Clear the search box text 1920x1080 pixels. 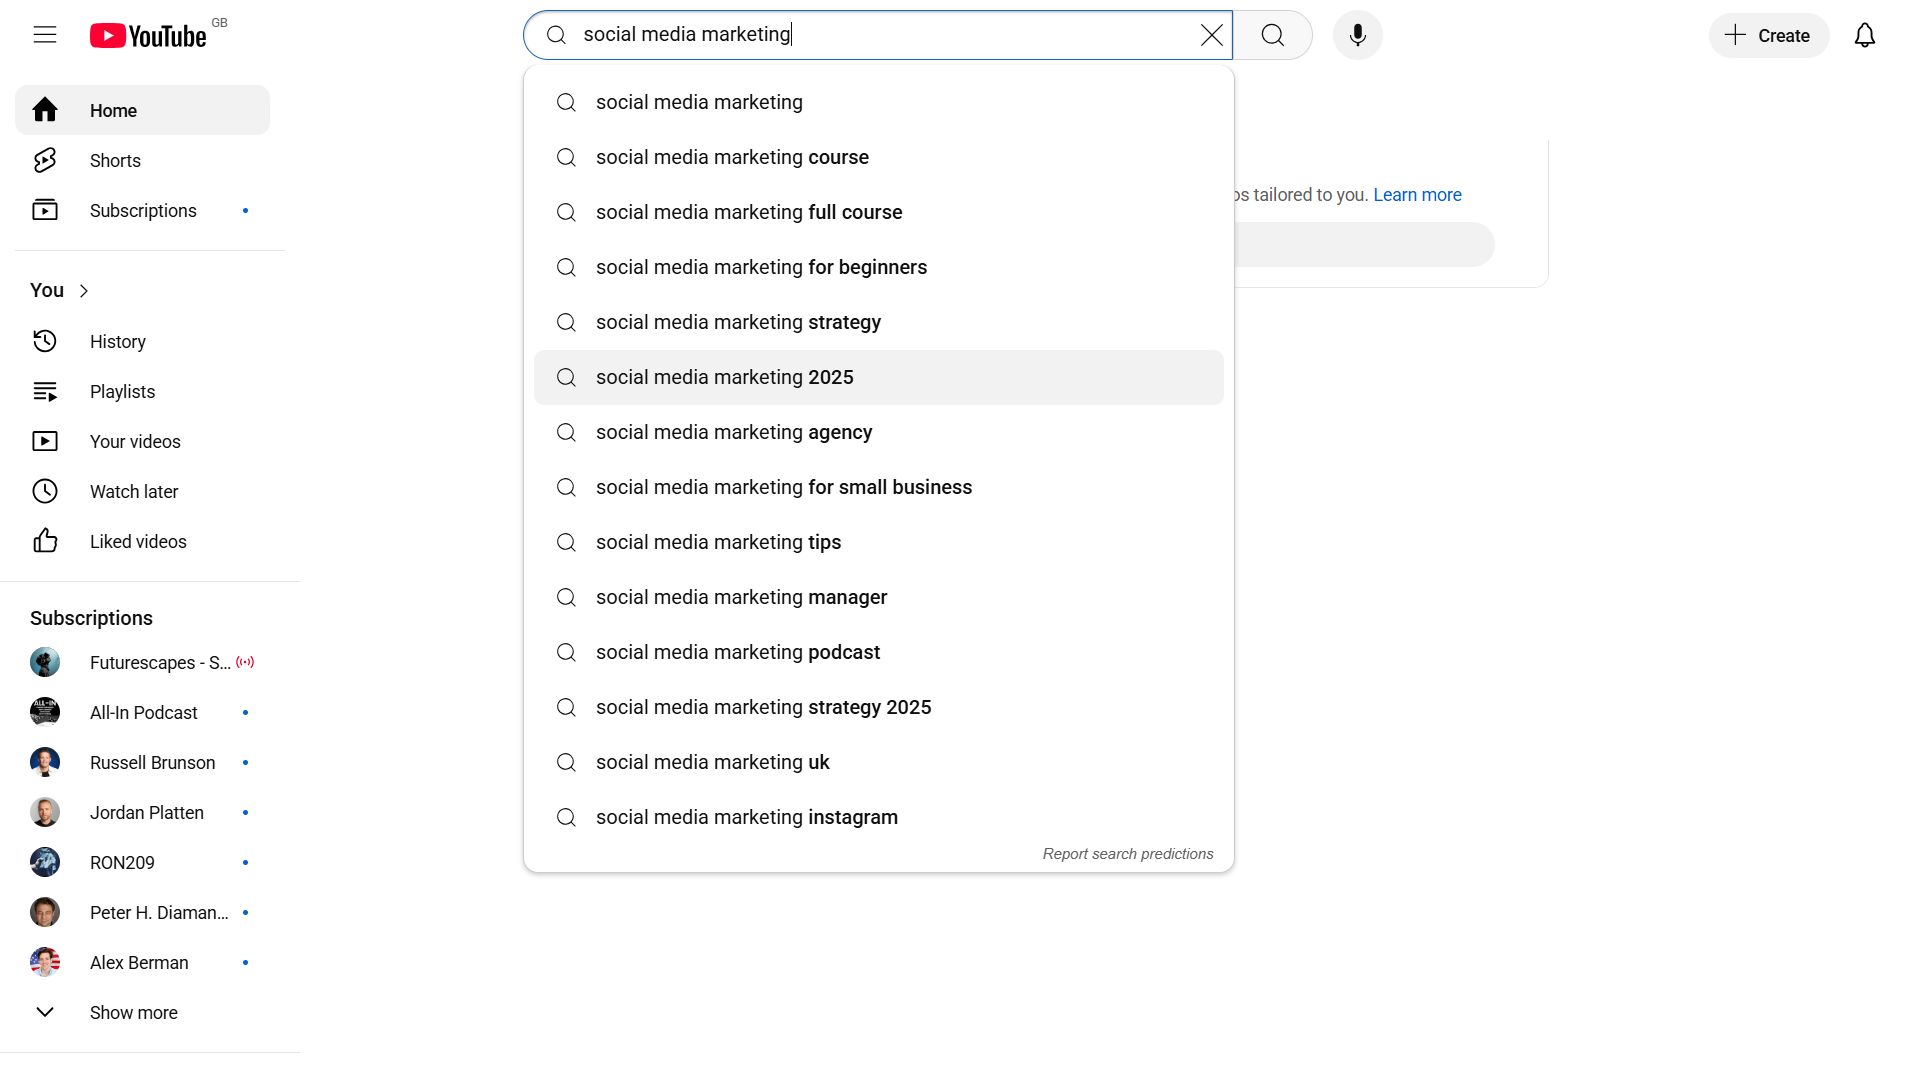point(1211,36)
